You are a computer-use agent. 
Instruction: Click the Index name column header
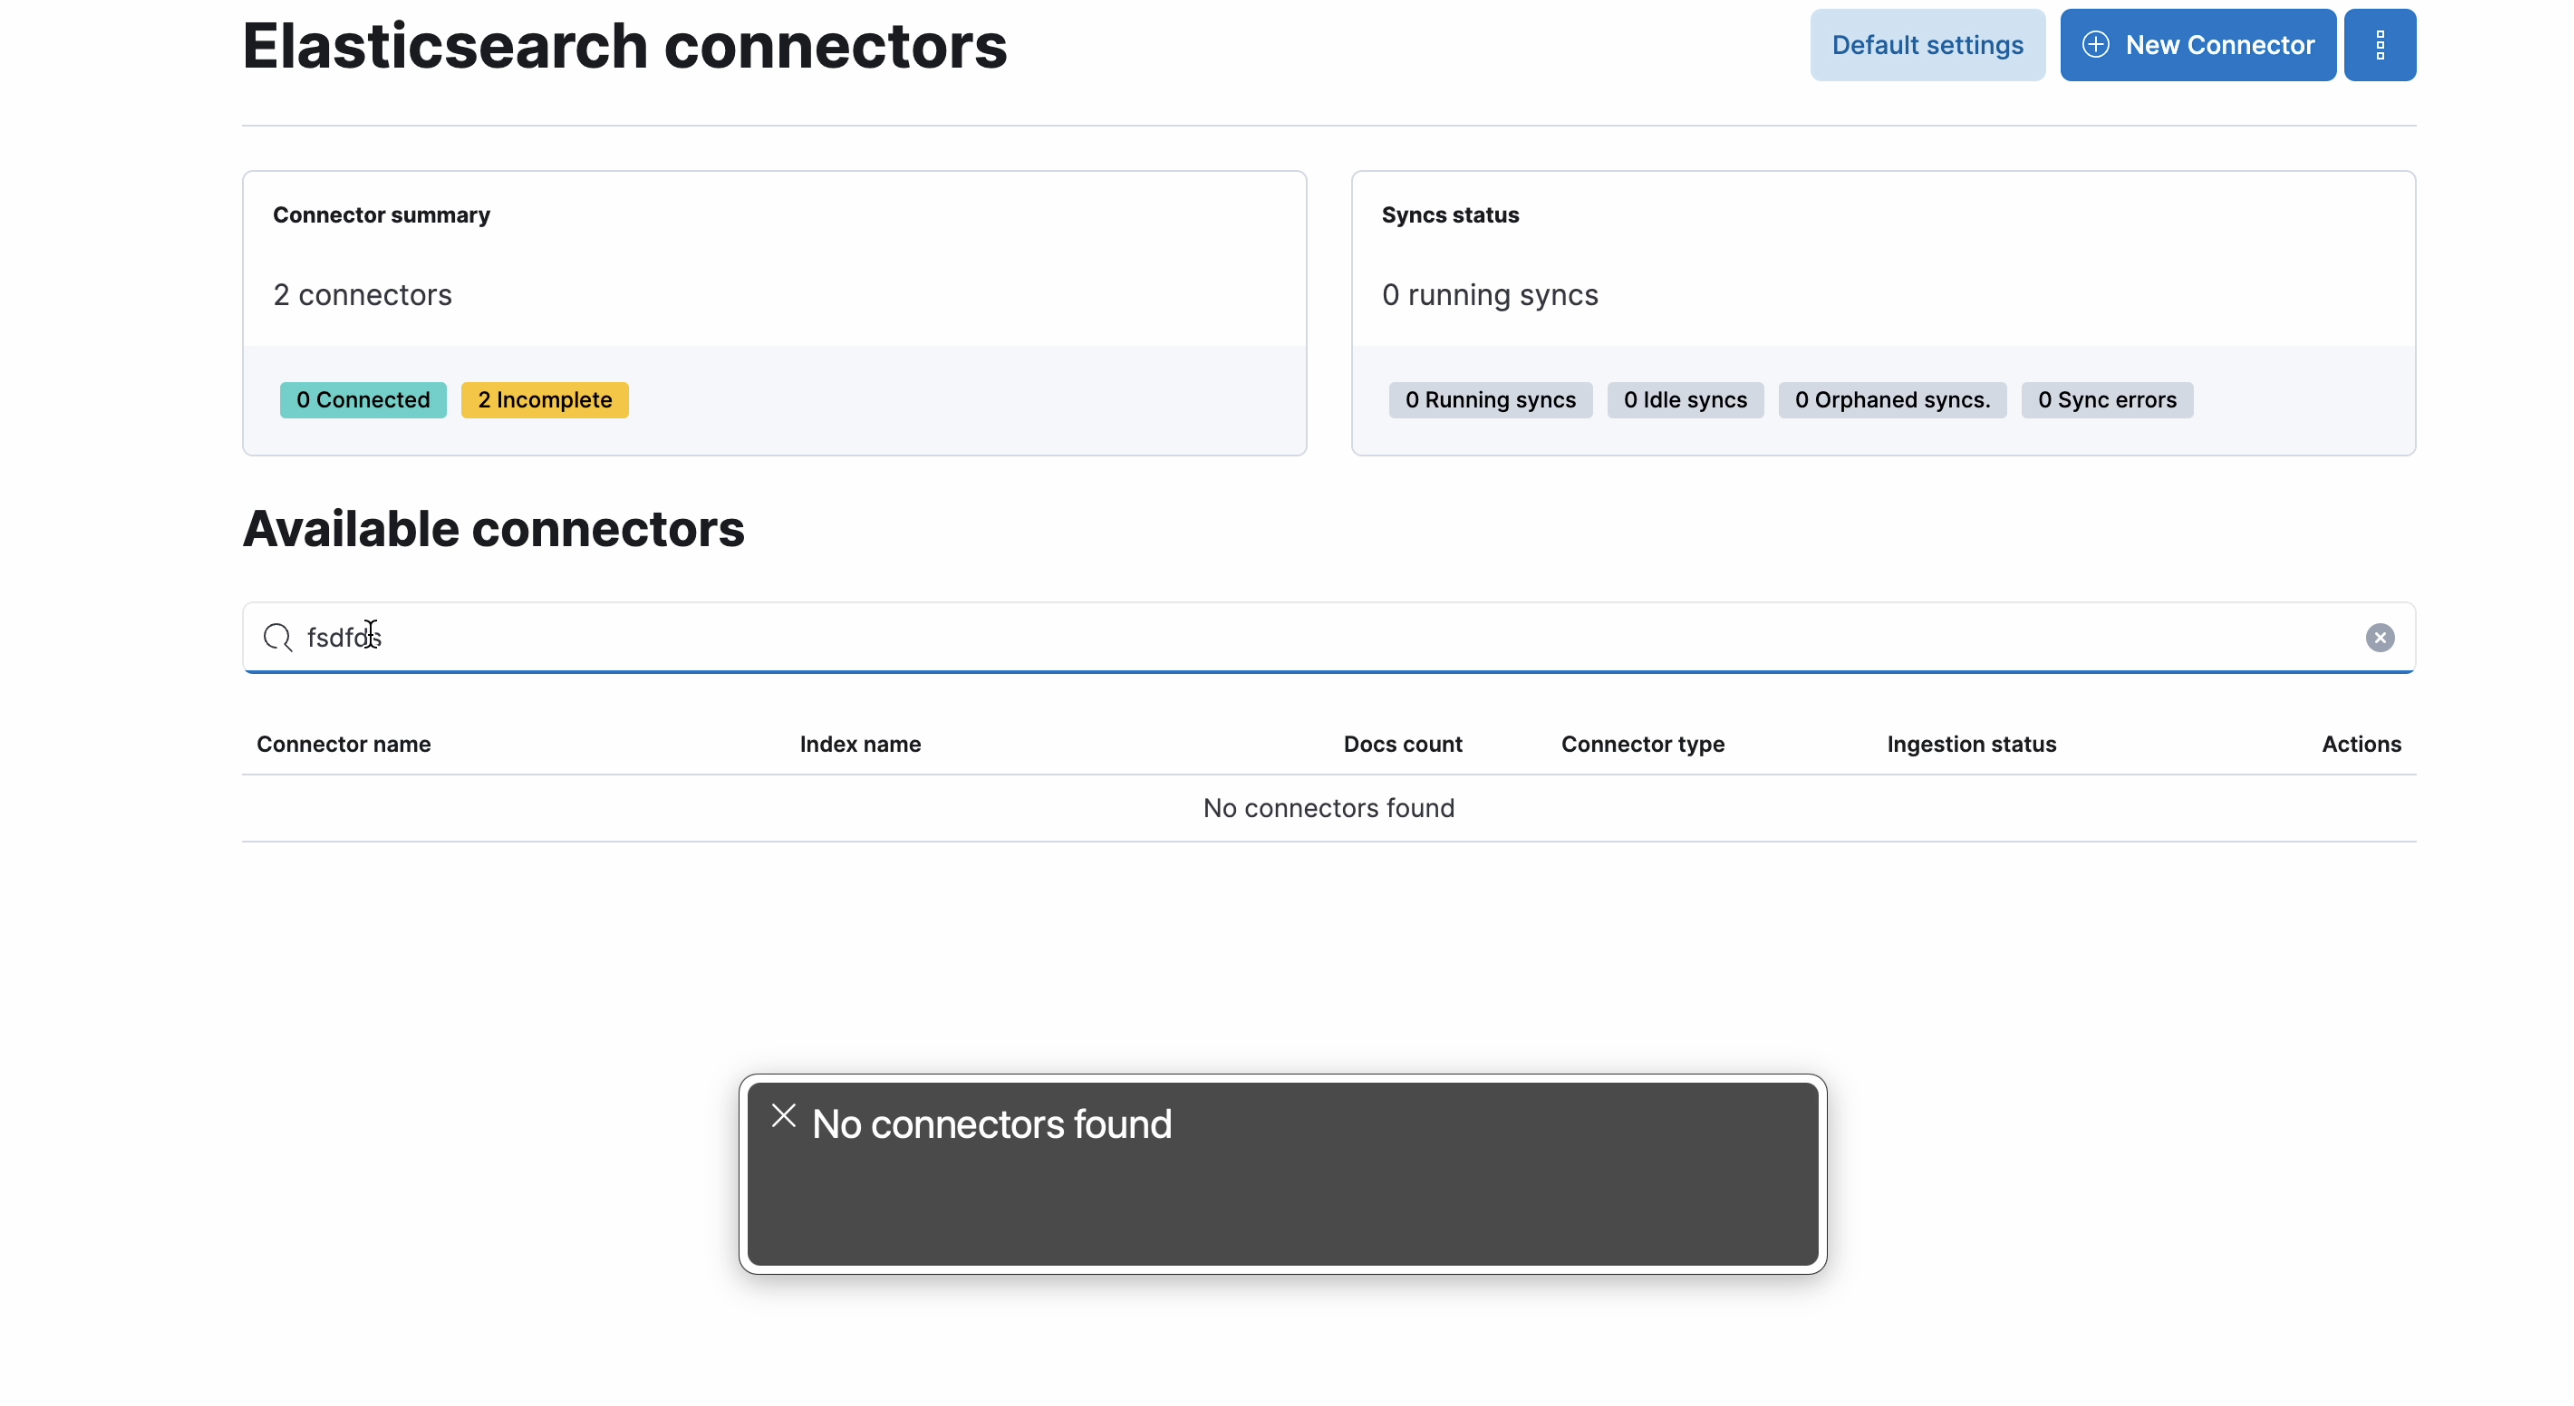pos(860,743)
